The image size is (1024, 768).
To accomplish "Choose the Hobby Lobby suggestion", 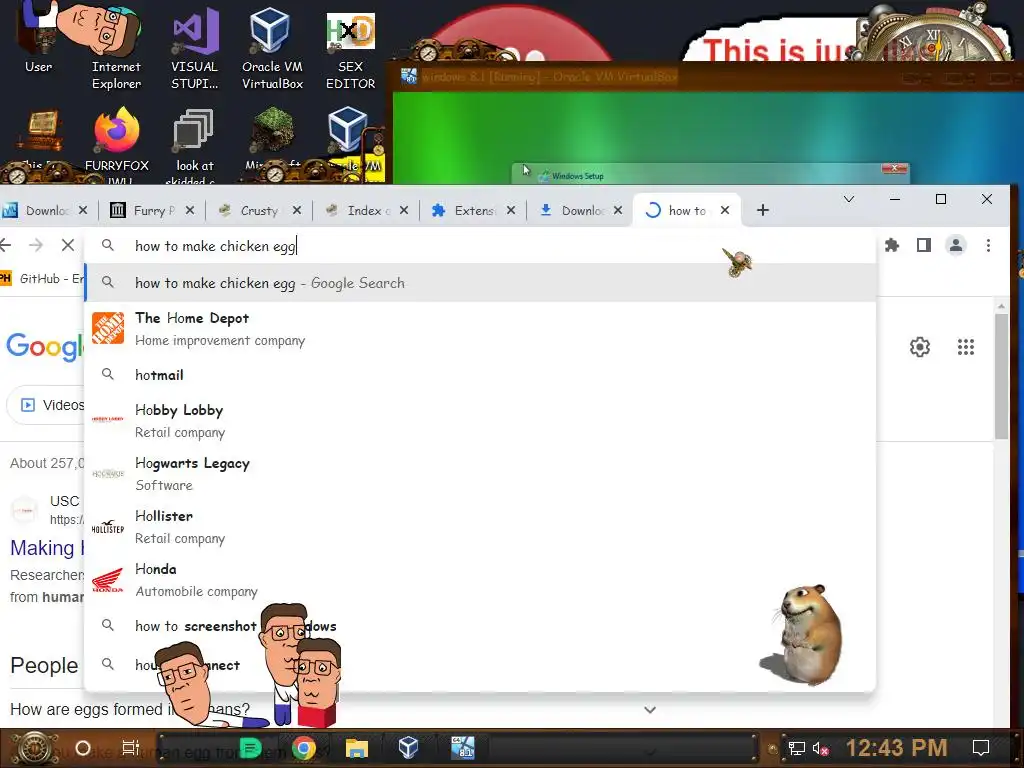I will (480, 421).
